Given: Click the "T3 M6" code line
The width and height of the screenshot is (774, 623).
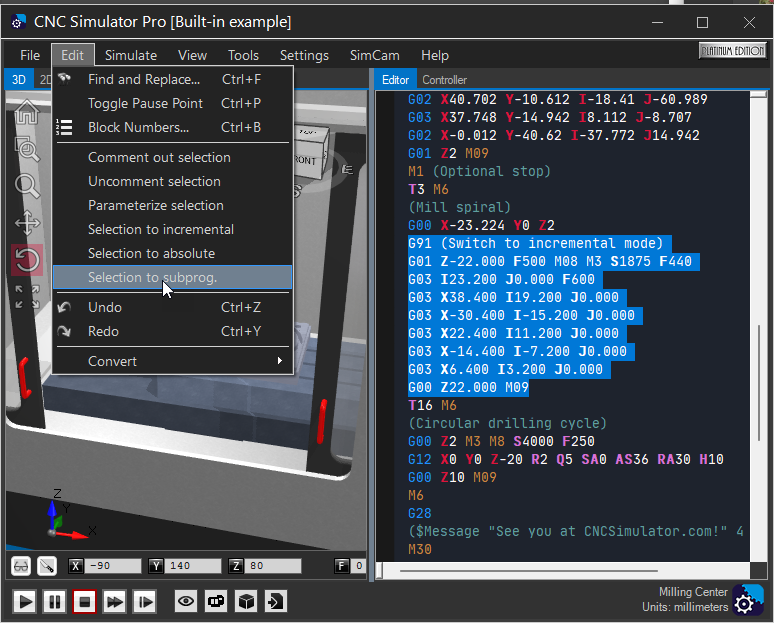Looking at the screenshot, I should tap(428, 189).
